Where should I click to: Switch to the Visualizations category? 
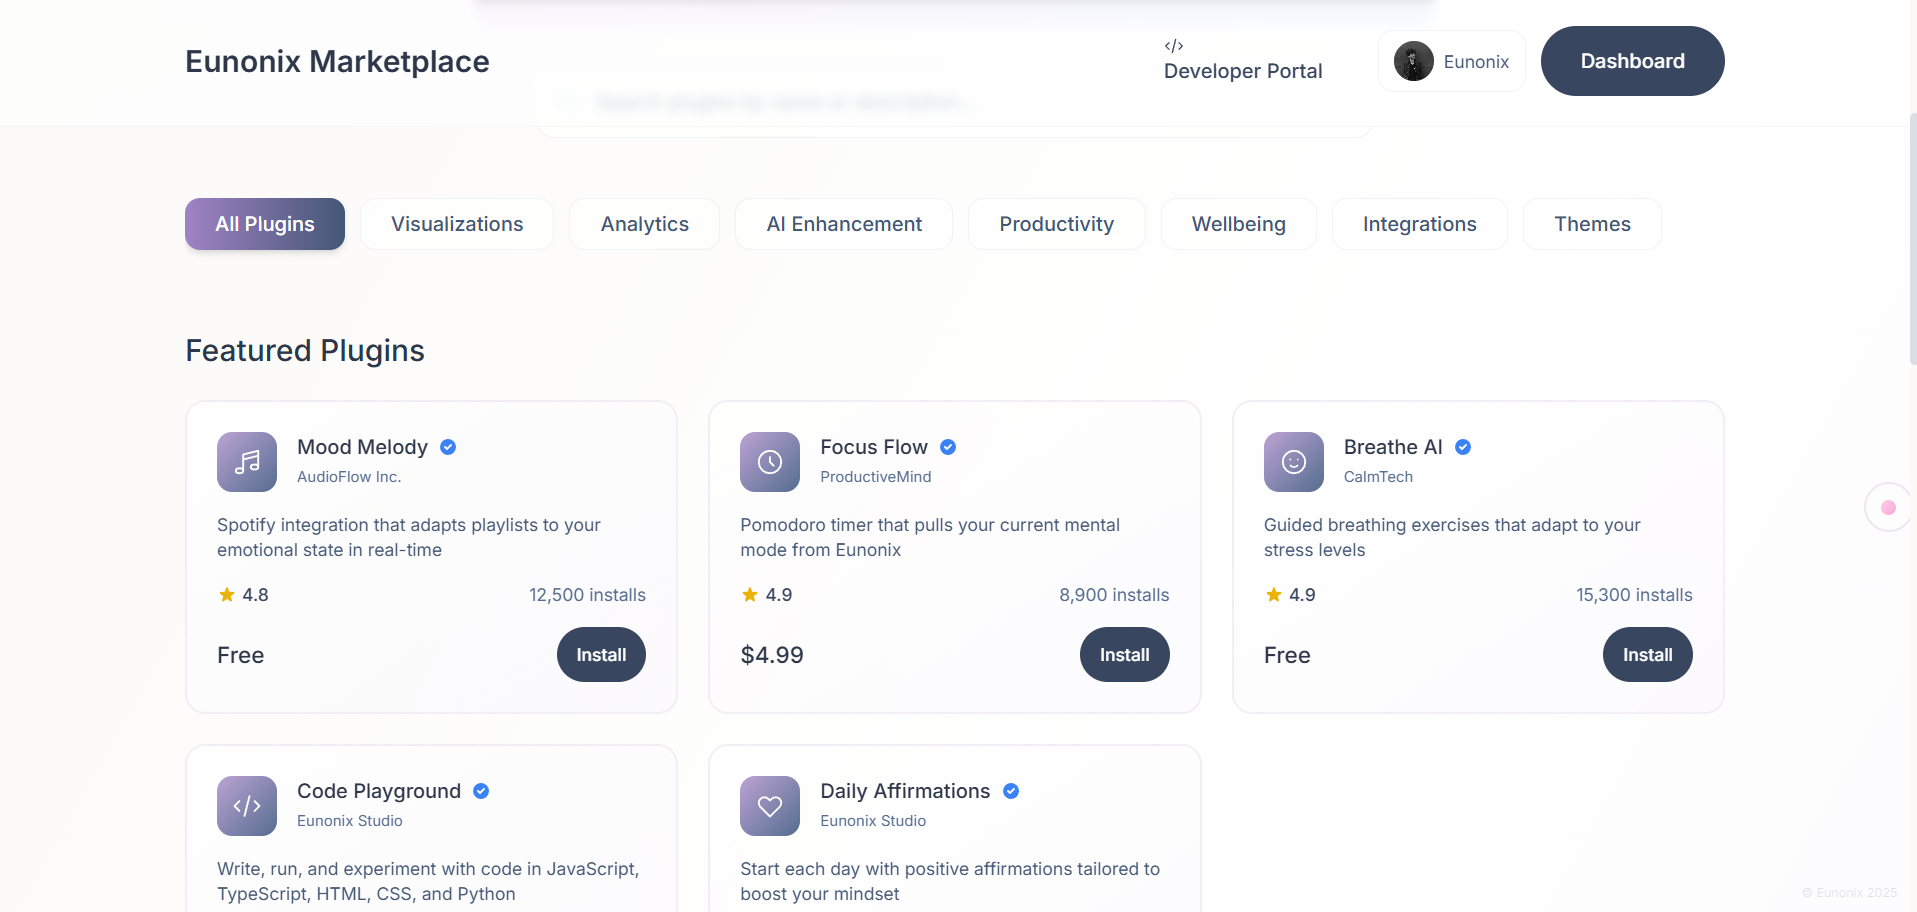pyautogui.click(x=457, y=223)
